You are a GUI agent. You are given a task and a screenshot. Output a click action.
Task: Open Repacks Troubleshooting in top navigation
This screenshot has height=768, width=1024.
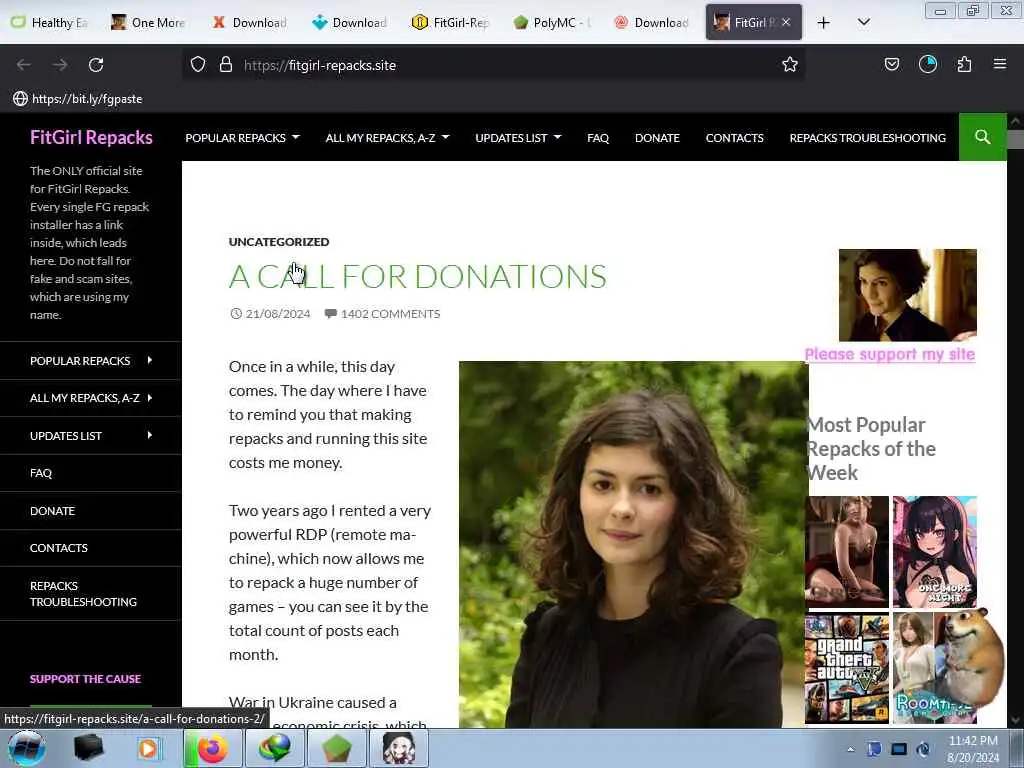[867, 138]
